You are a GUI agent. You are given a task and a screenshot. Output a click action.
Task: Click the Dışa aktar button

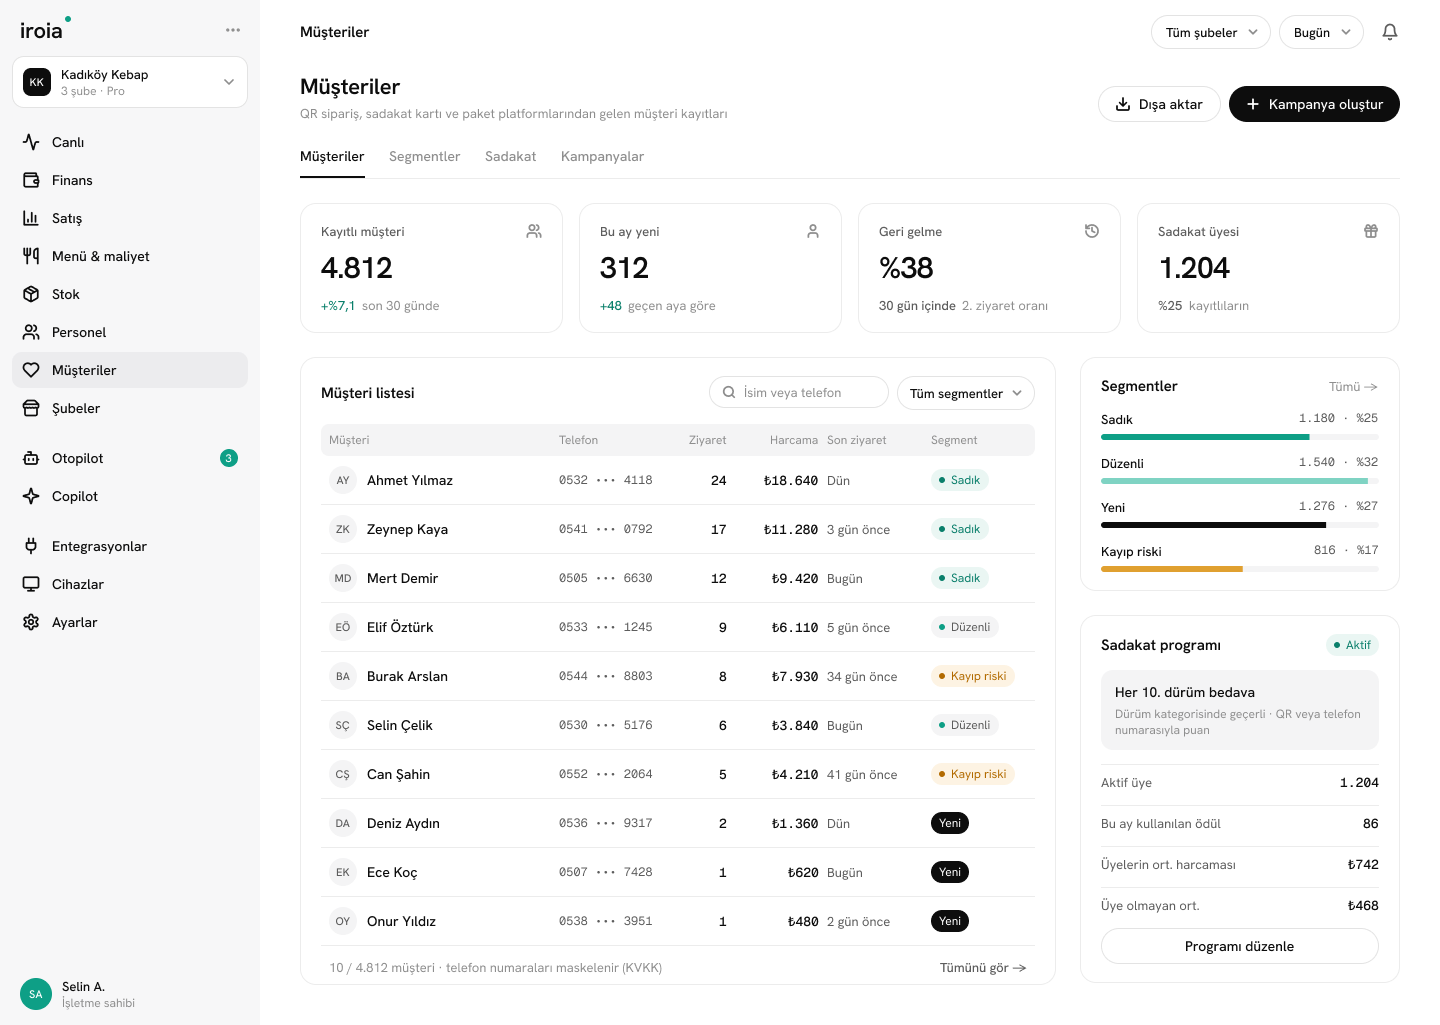[1159, 104]
